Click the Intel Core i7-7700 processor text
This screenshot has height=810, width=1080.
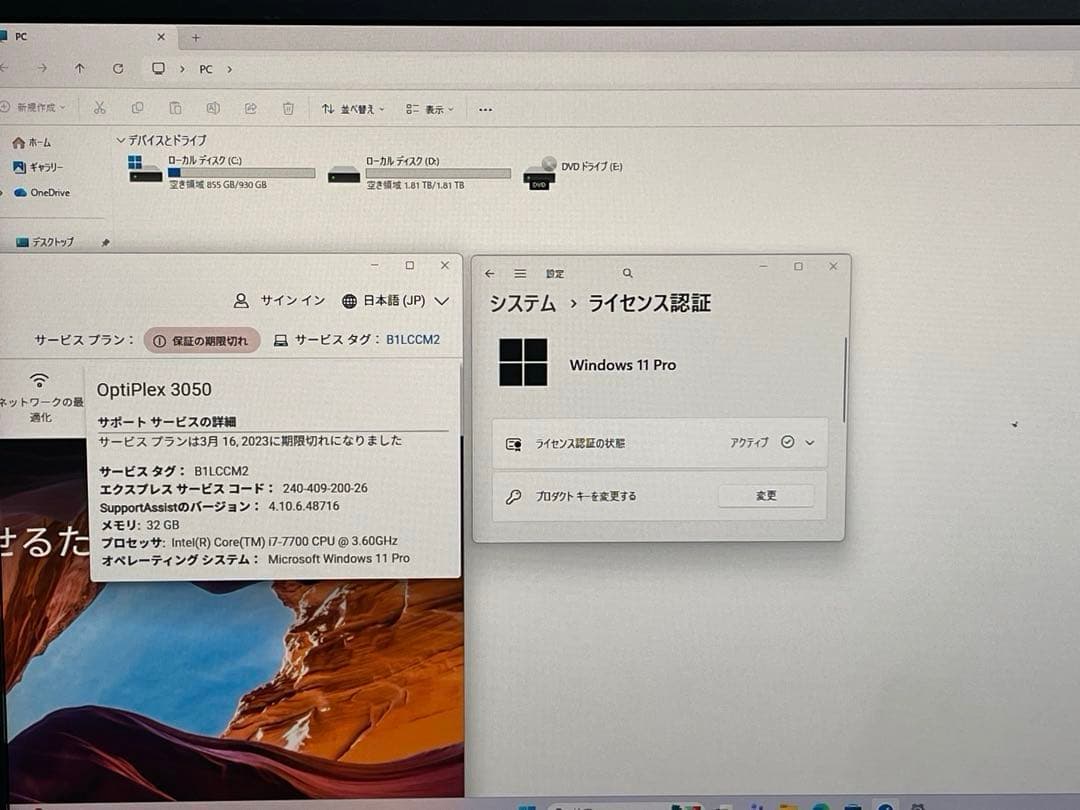point(284,542)
